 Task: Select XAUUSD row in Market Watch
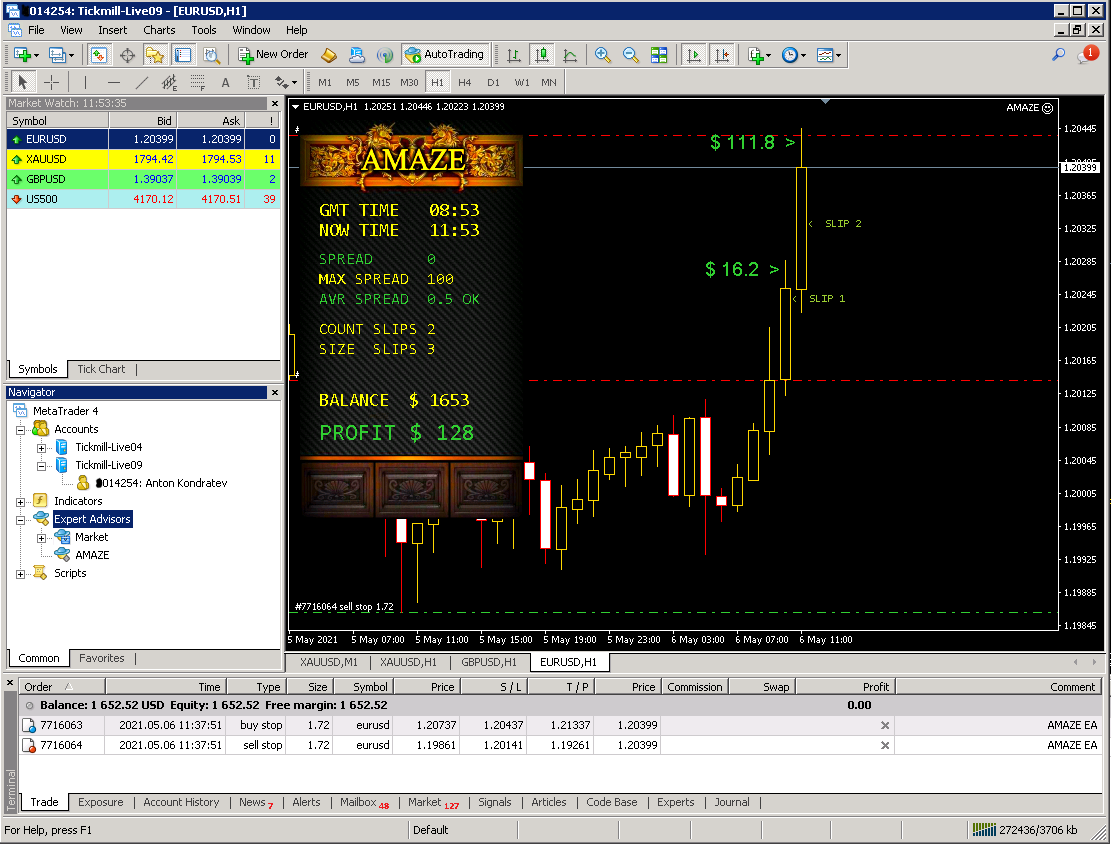point(143,159)
